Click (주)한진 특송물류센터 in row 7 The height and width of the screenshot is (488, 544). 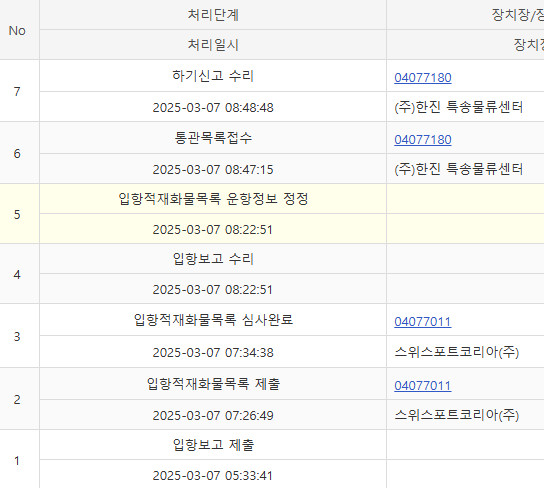tap(459, 107)
